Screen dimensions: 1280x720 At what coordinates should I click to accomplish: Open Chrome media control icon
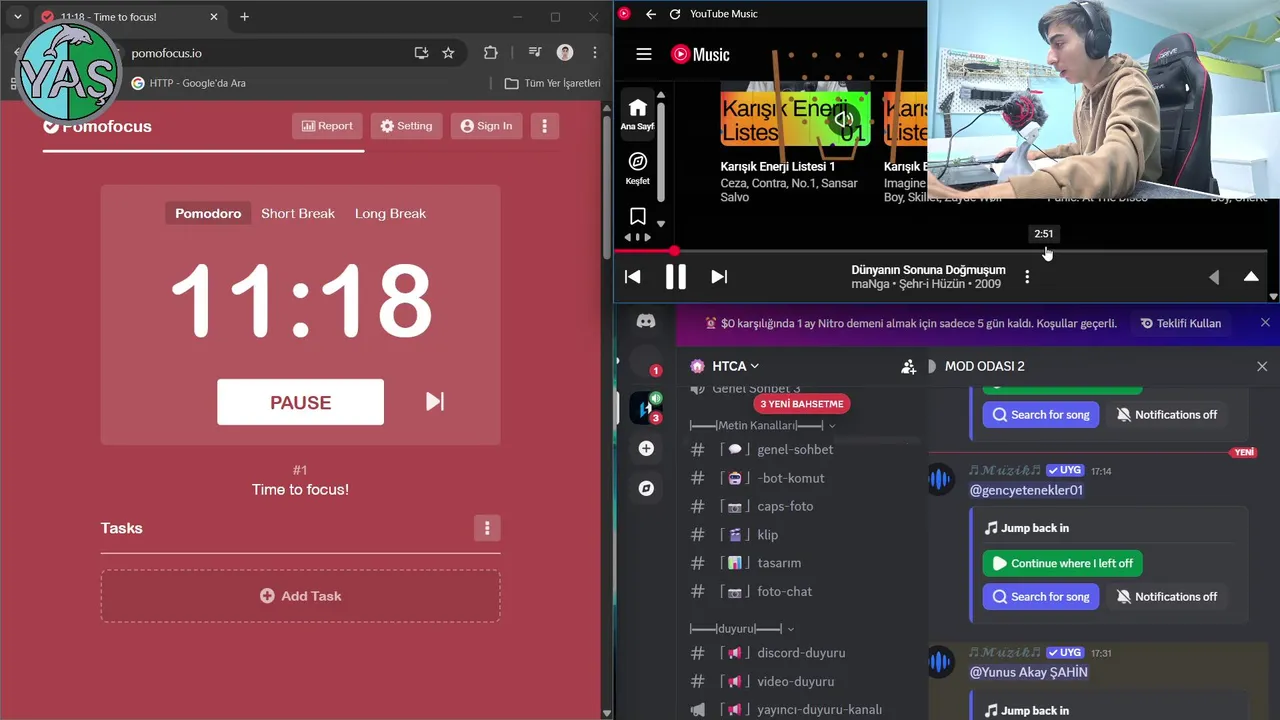tap(535, 53)
